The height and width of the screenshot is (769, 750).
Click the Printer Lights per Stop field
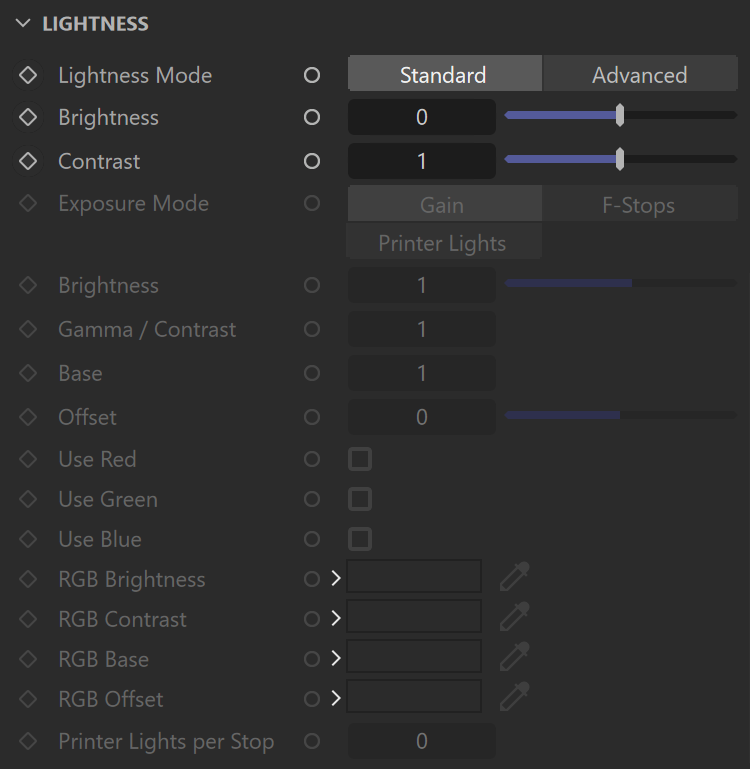pos(422,741)
